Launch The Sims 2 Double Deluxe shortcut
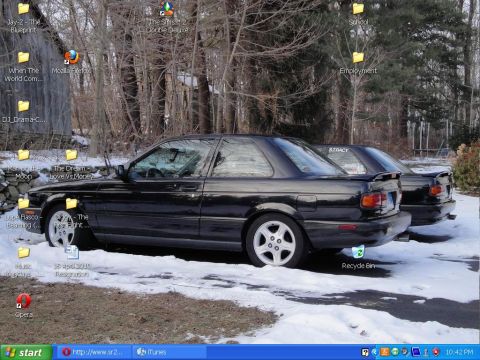 click(x=167, y=9)
